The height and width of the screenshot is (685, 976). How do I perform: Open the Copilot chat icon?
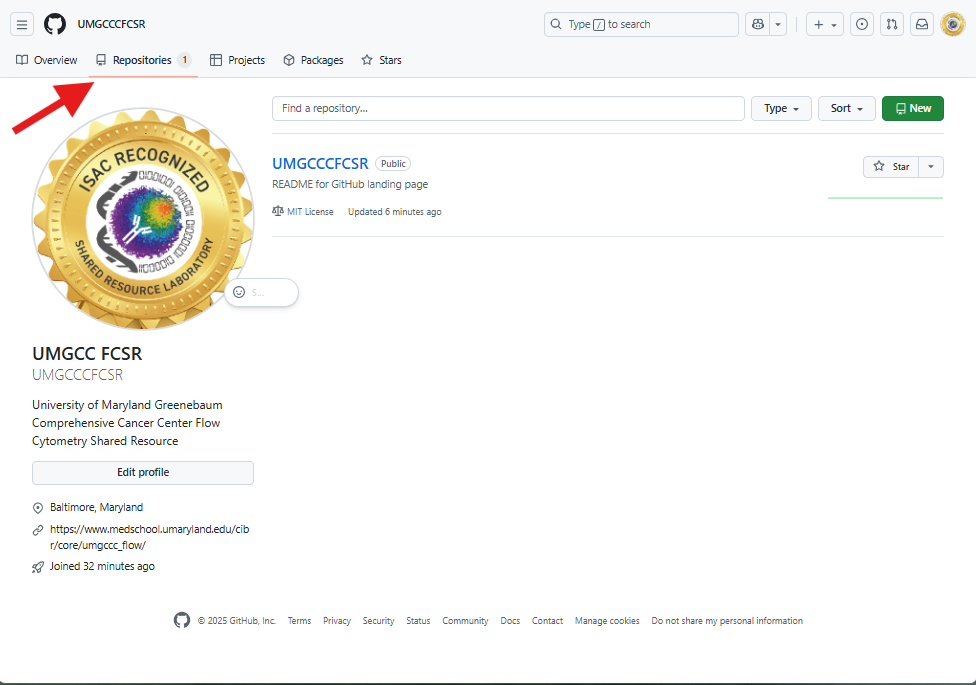pos(757,24)
